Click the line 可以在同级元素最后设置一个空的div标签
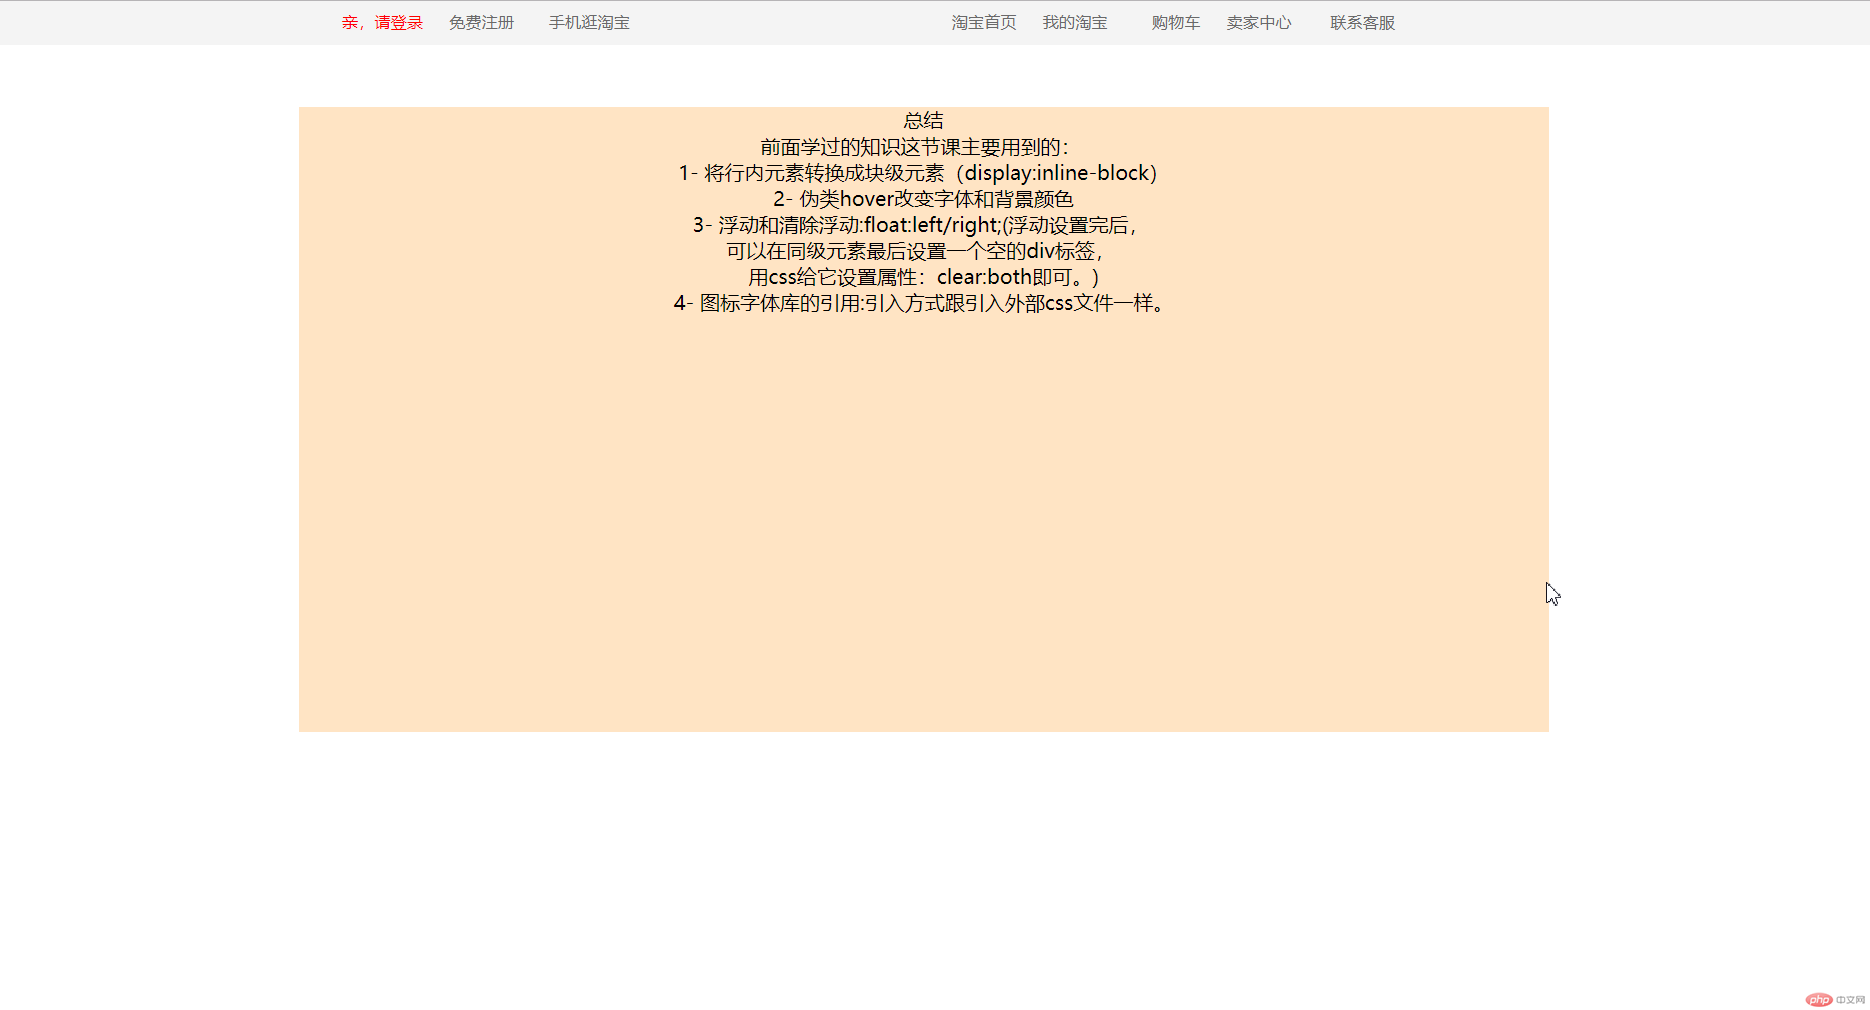The height and width of the screenshot is (1010, 1870). click(917, 251)
